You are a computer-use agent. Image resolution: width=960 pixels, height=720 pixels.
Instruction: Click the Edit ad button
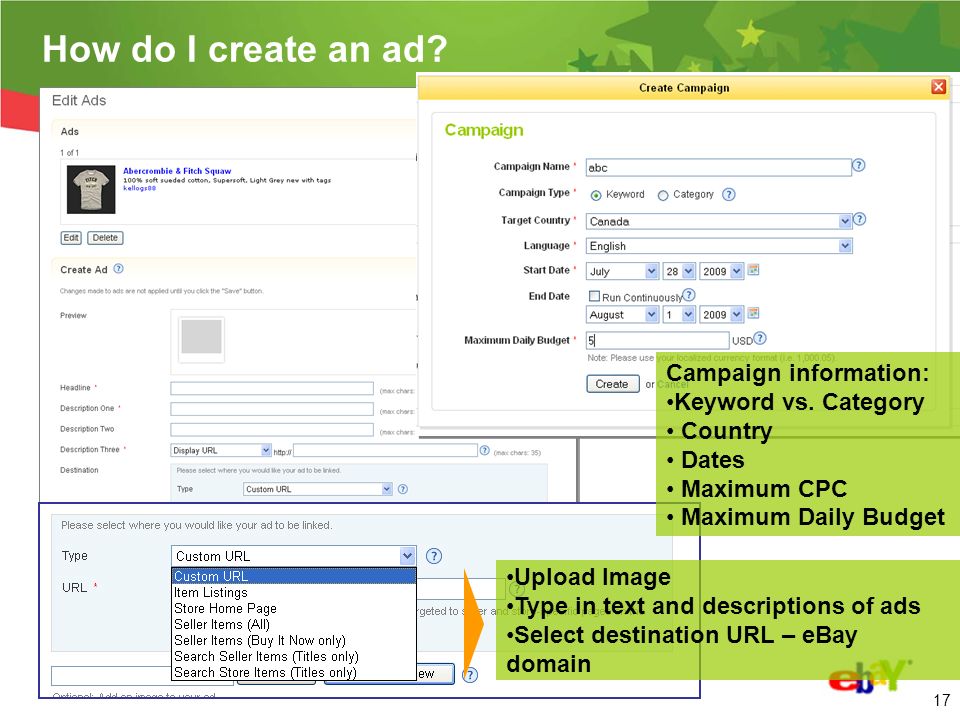click(x=71, y=238)
